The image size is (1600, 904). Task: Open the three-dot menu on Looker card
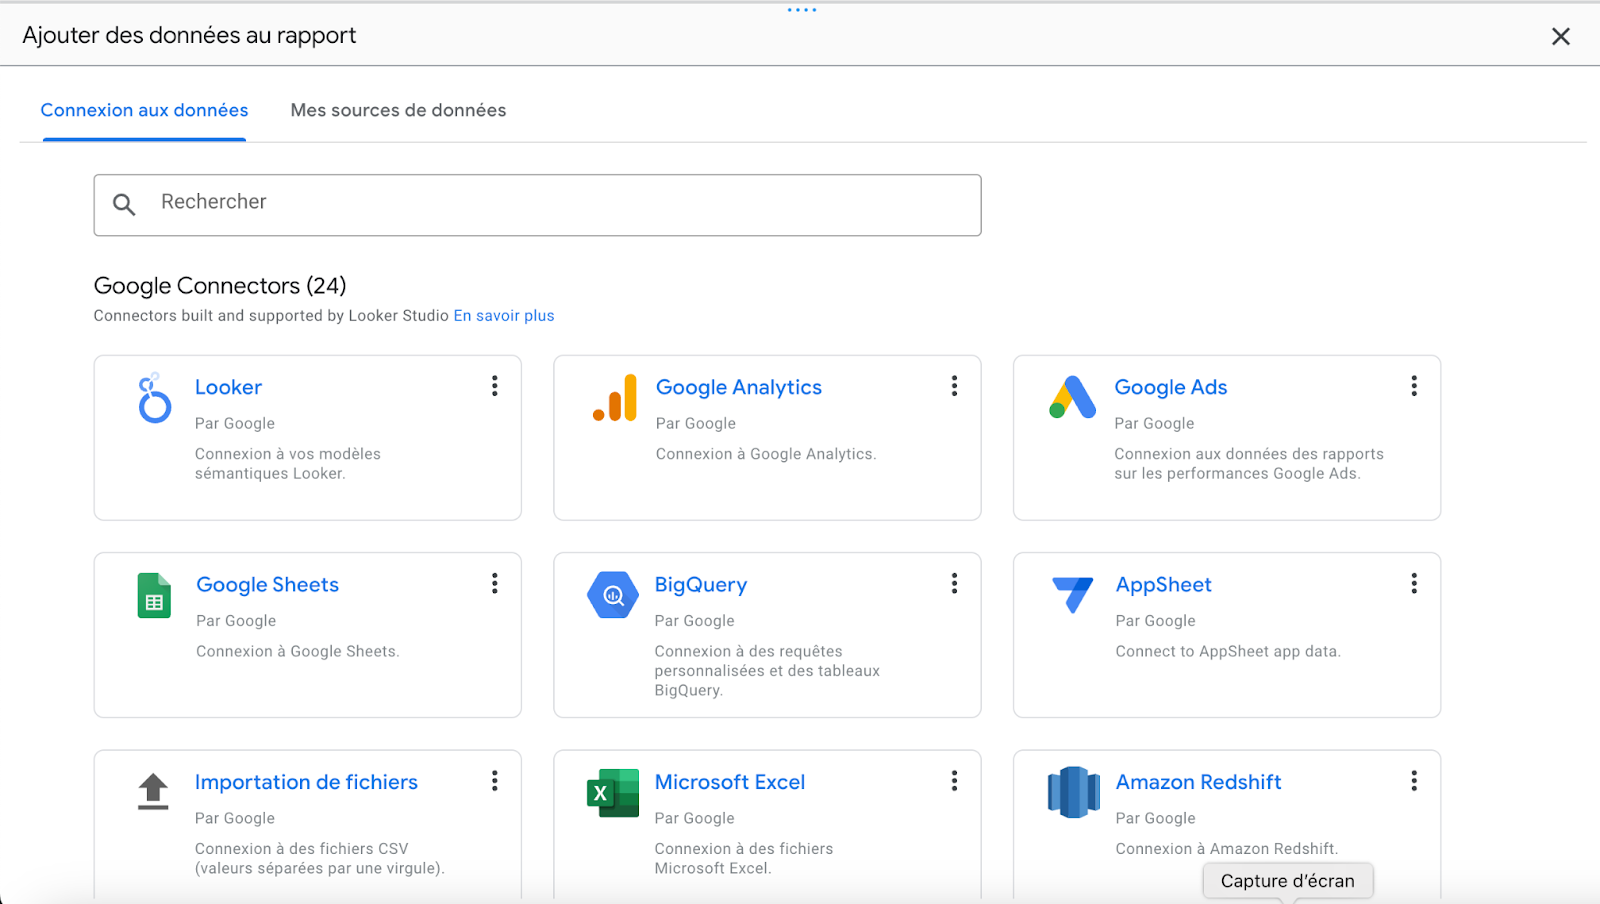[x=494, y=386]
